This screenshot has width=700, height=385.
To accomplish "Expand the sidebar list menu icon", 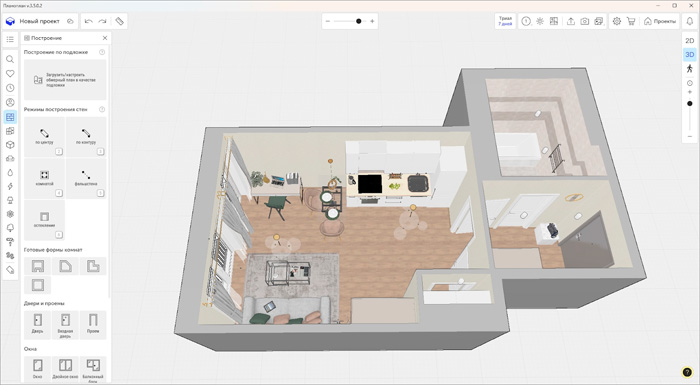I will (x=10, y=40).
